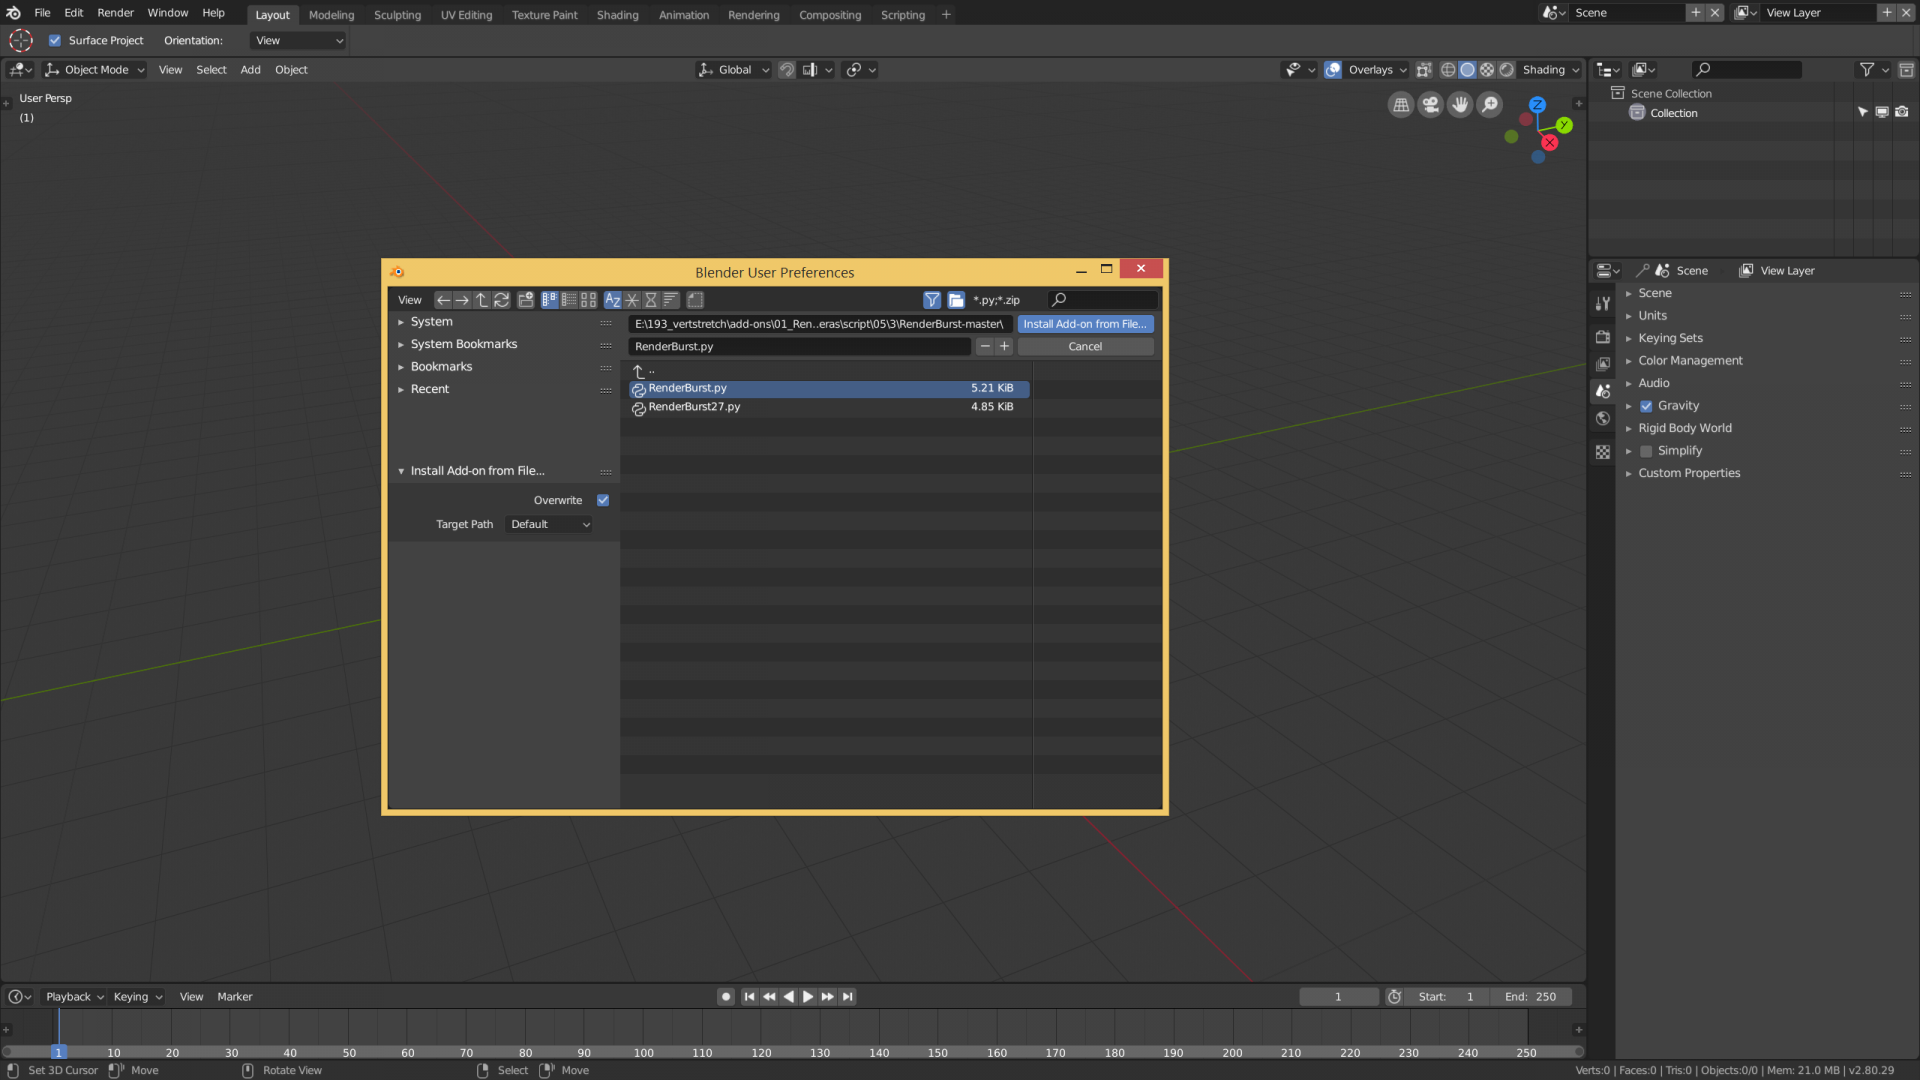Toggle folder filter in file browser
Viewport: 1920px width, 1080px height.
956,300
